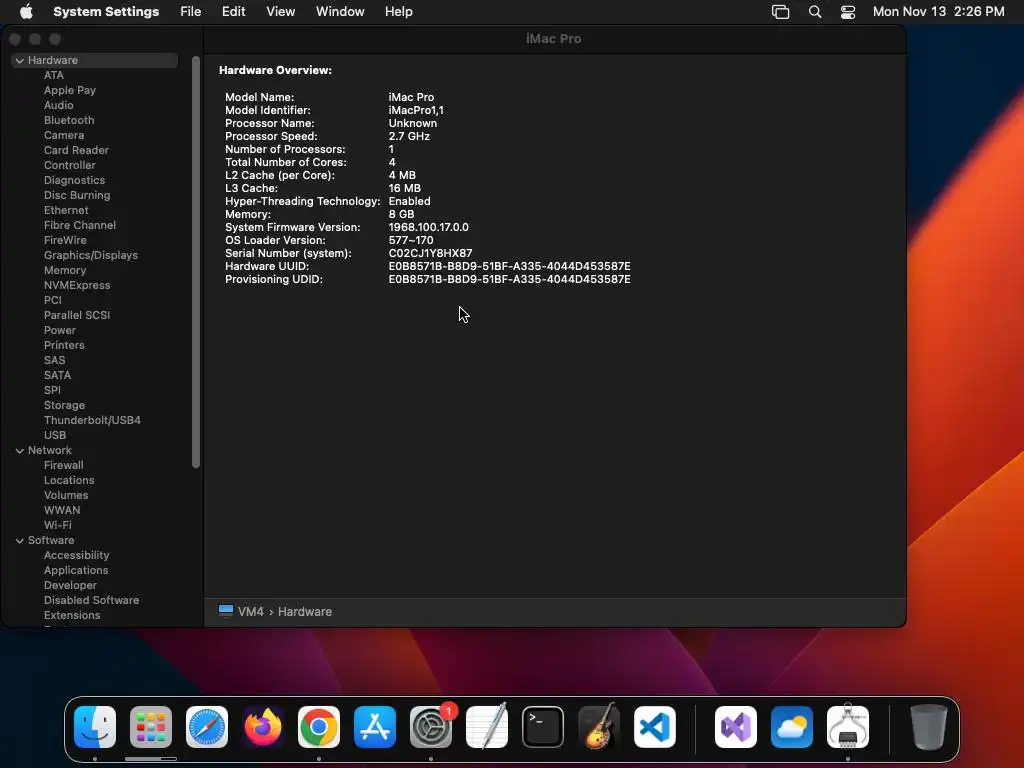Select Extensions under Software
The image size is (1024, 768).
72,616
